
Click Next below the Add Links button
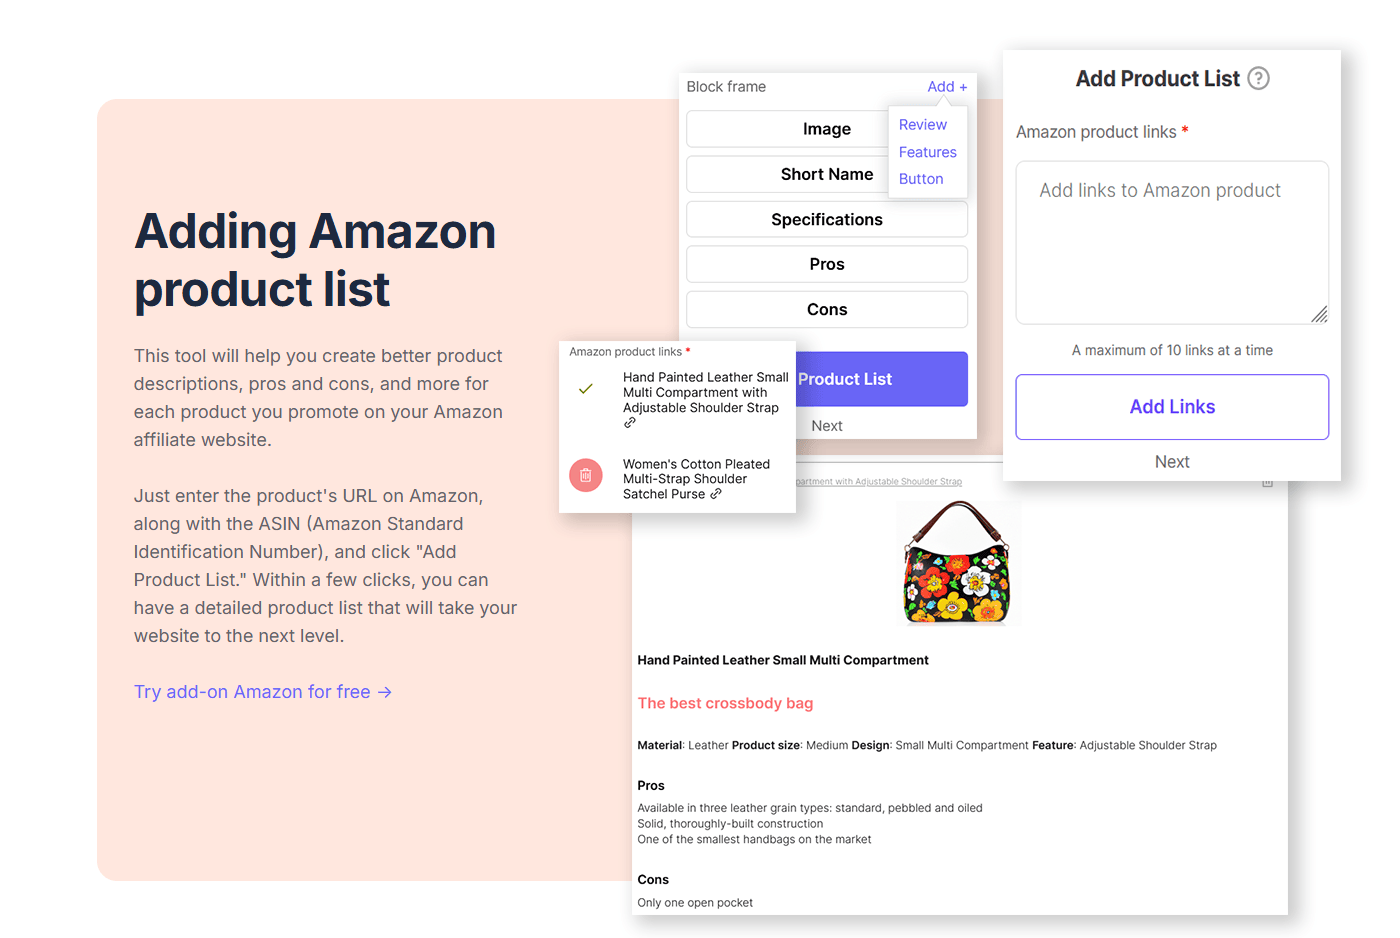(x=1172, y=462)
